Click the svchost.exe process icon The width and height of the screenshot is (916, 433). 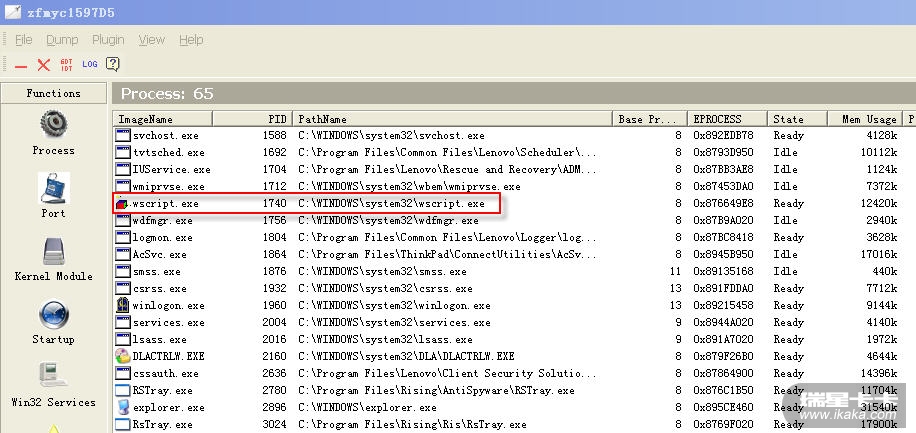(x=123, y=136)
